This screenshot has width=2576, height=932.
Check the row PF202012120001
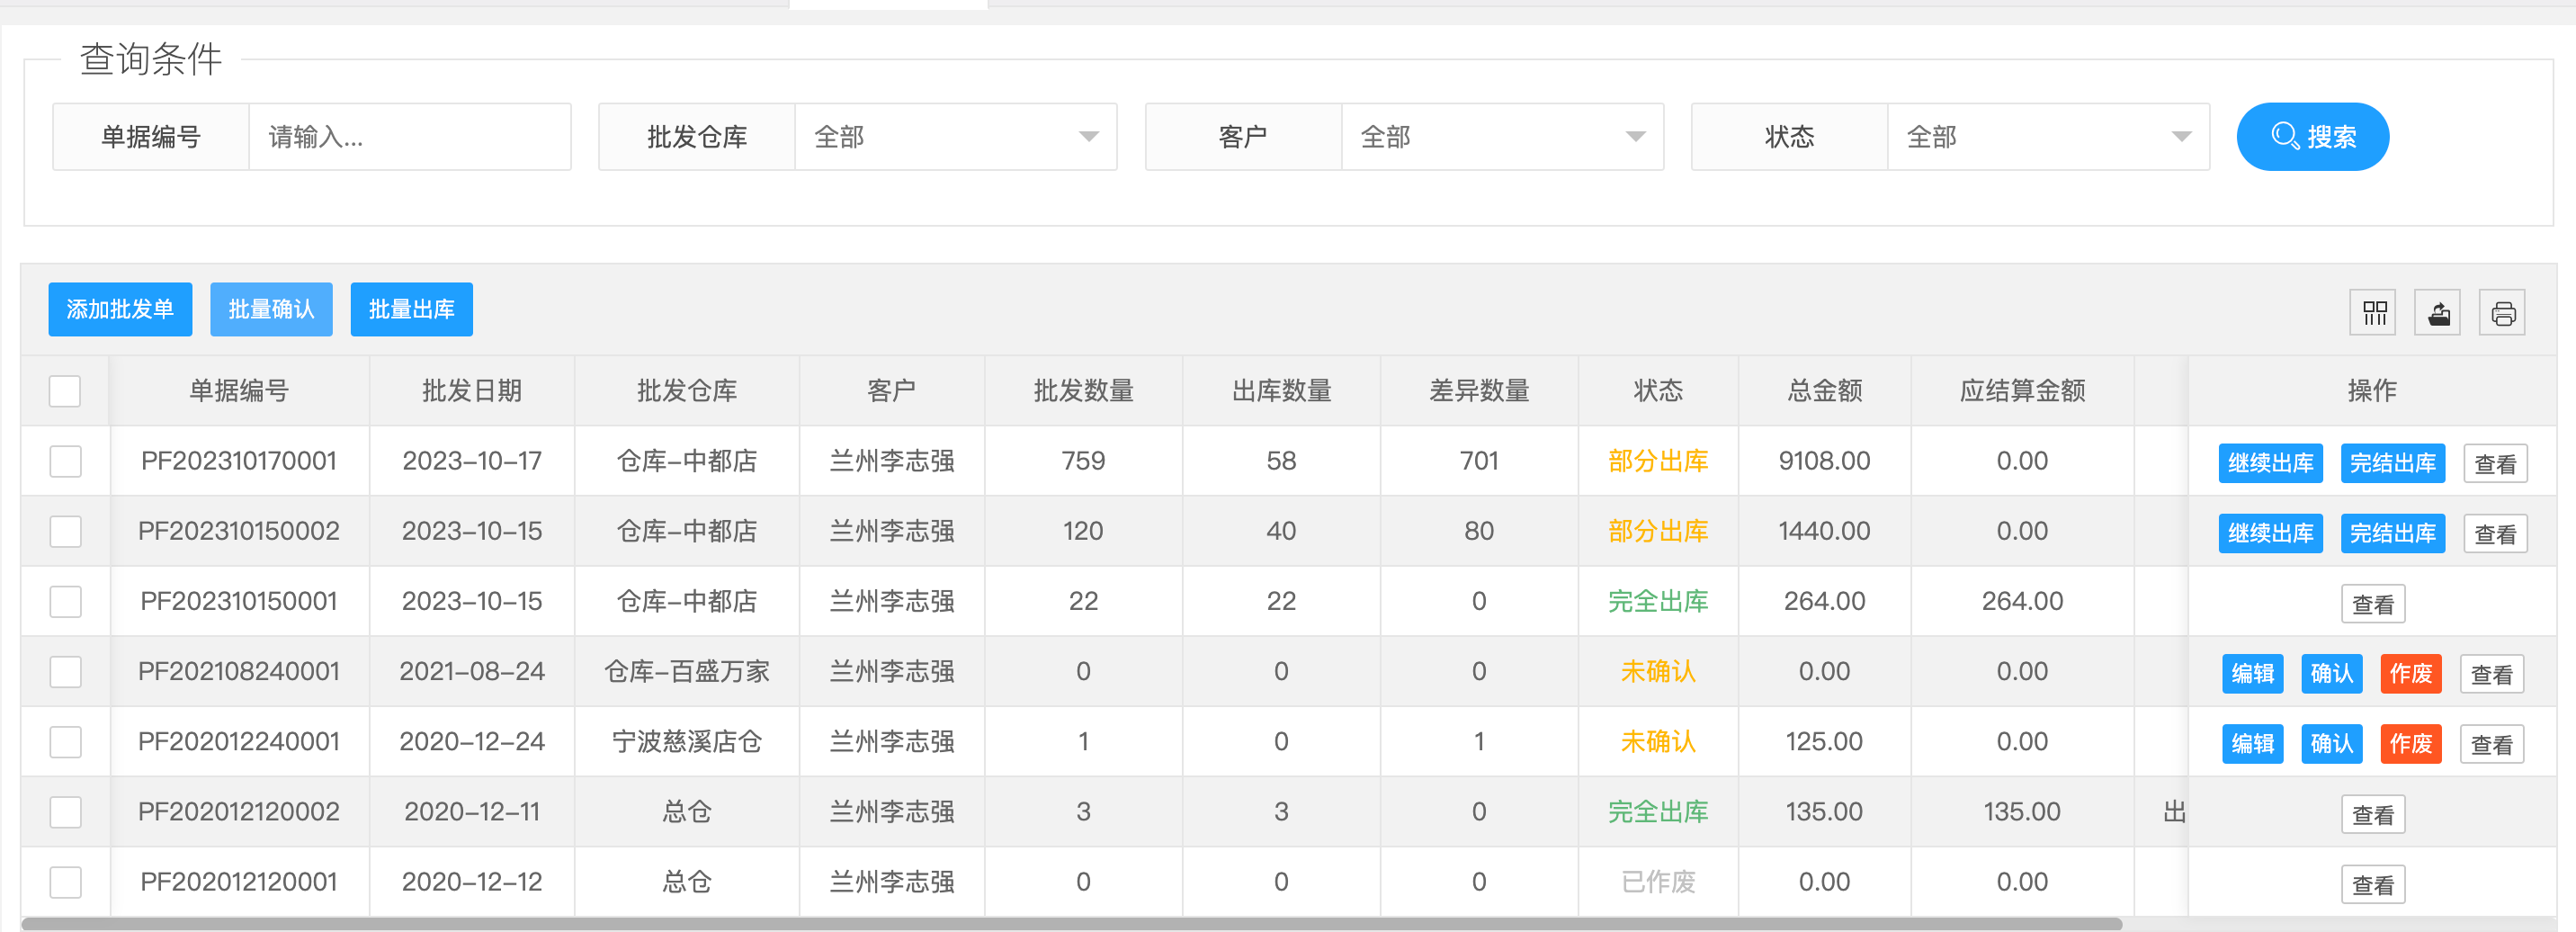coord(65,881)
